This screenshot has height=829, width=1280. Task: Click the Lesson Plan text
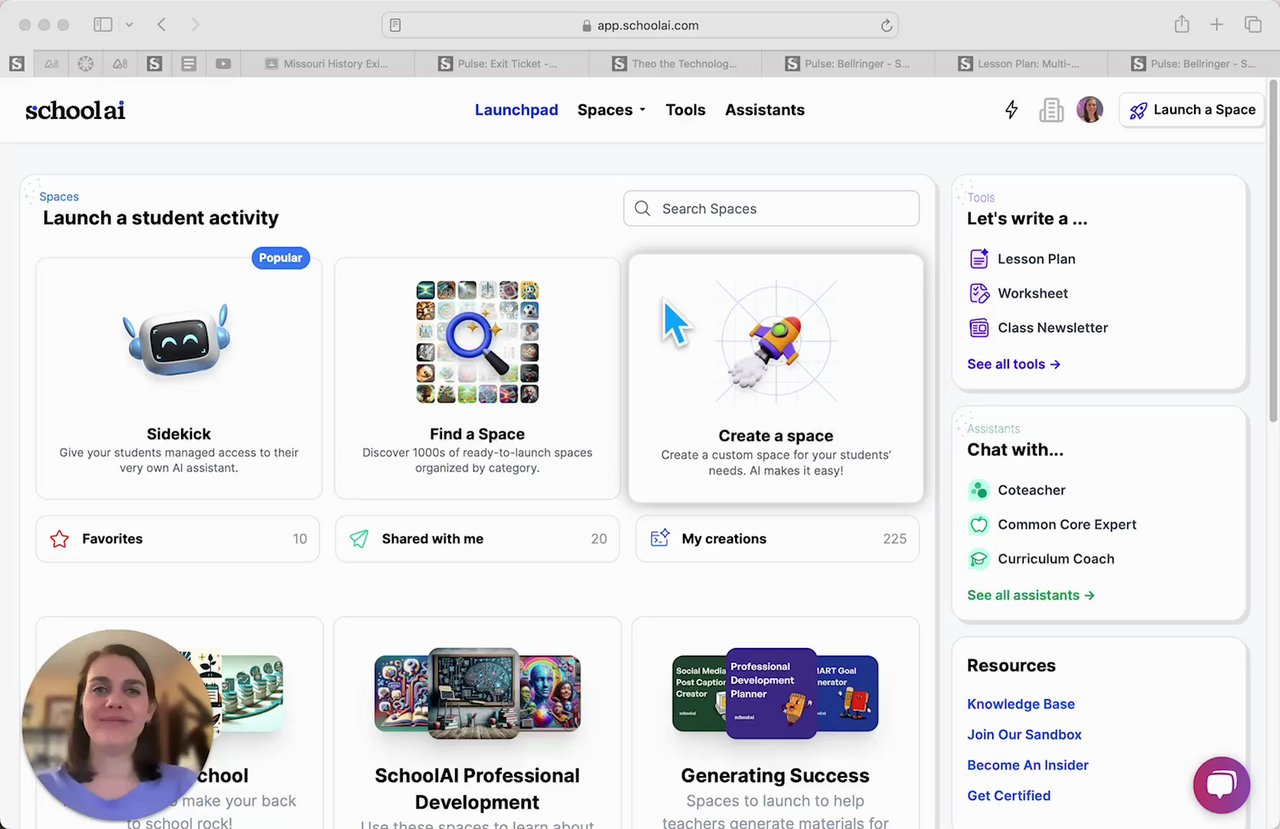1036,259
